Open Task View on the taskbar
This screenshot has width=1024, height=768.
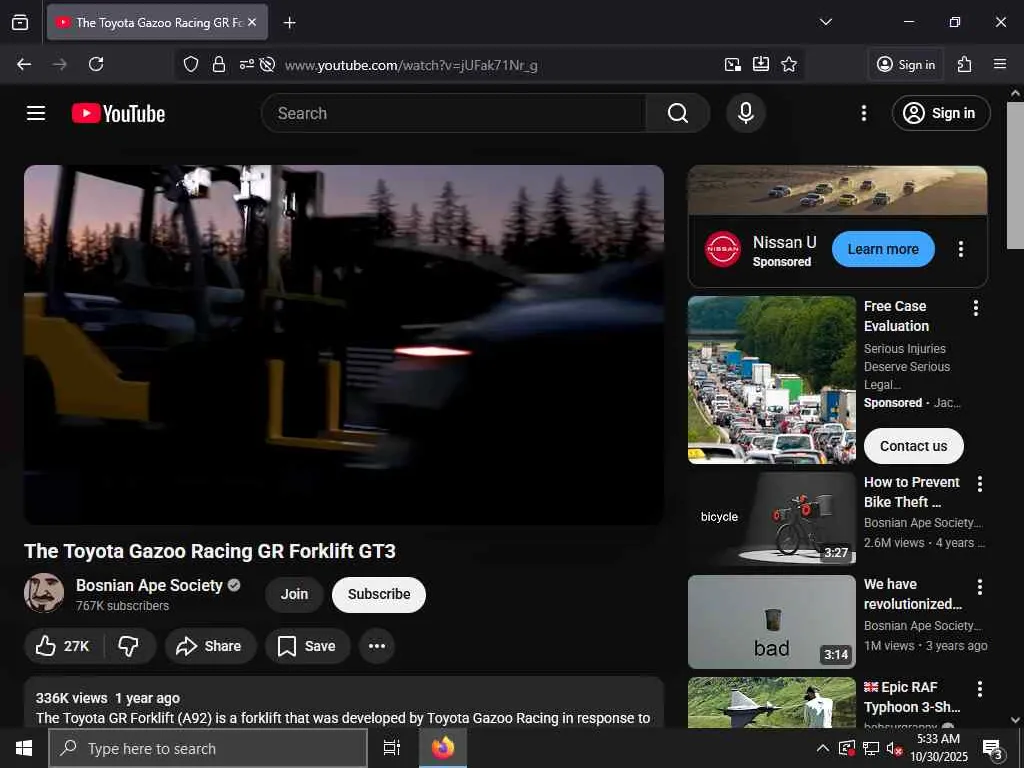click(392, 748)
